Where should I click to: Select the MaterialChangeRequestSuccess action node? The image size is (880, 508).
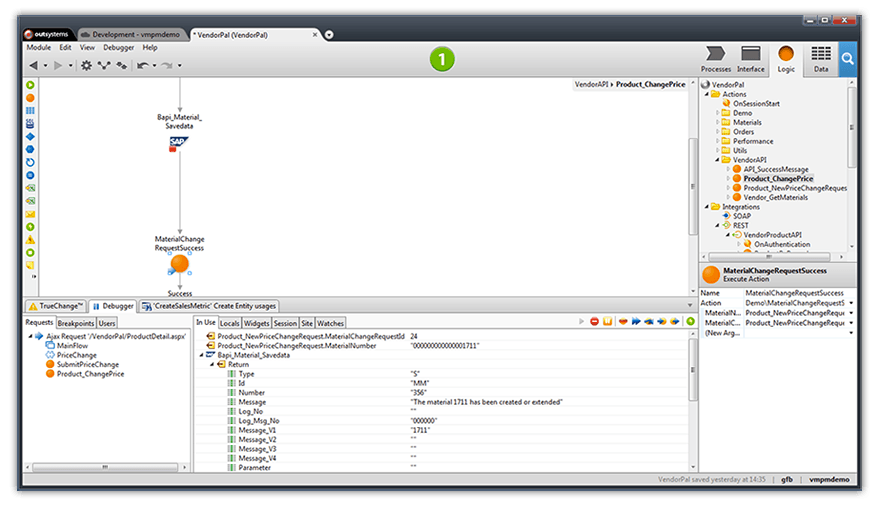click(180, 263)
